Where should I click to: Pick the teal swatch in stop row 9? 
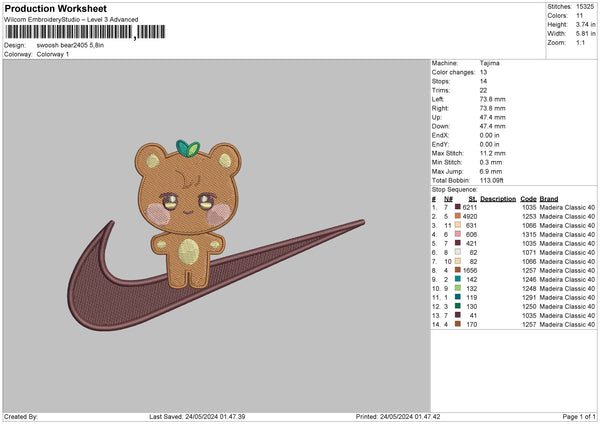458,279
